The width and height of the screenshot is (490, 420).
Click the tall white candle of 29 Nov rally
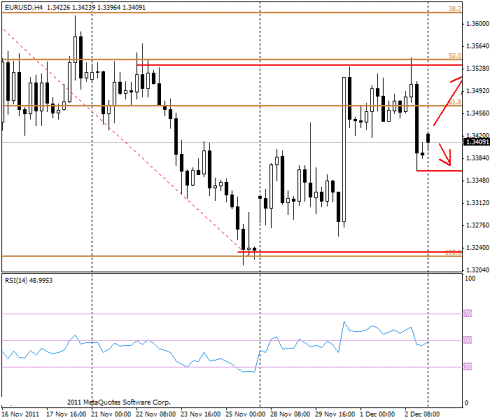(344, 149)
